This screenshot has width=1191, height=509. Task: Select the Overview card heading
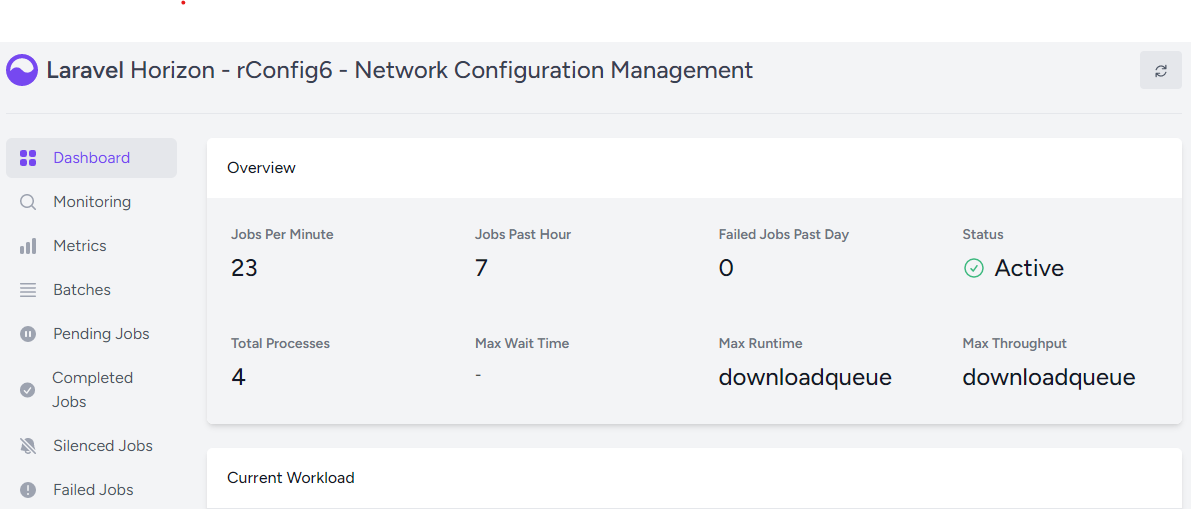261,168
